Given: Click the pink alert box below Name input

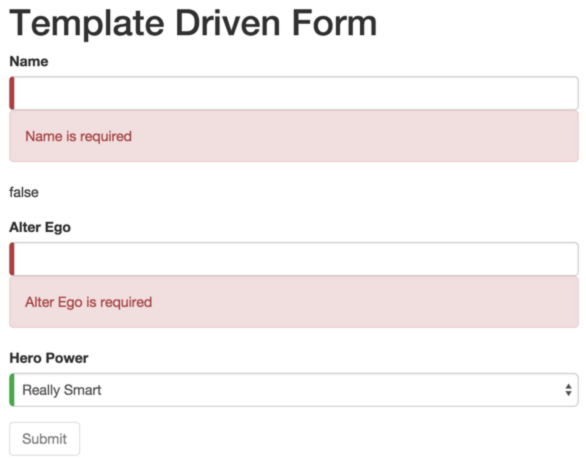Looking at the screenshot, I should coord(294,136).
